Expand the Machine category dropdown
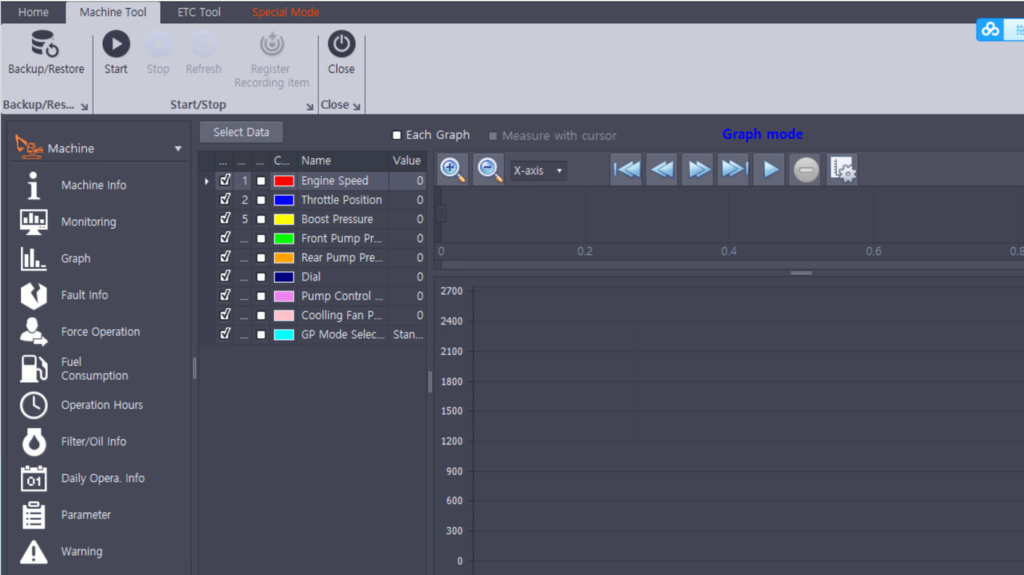 (x=178, y=149)
